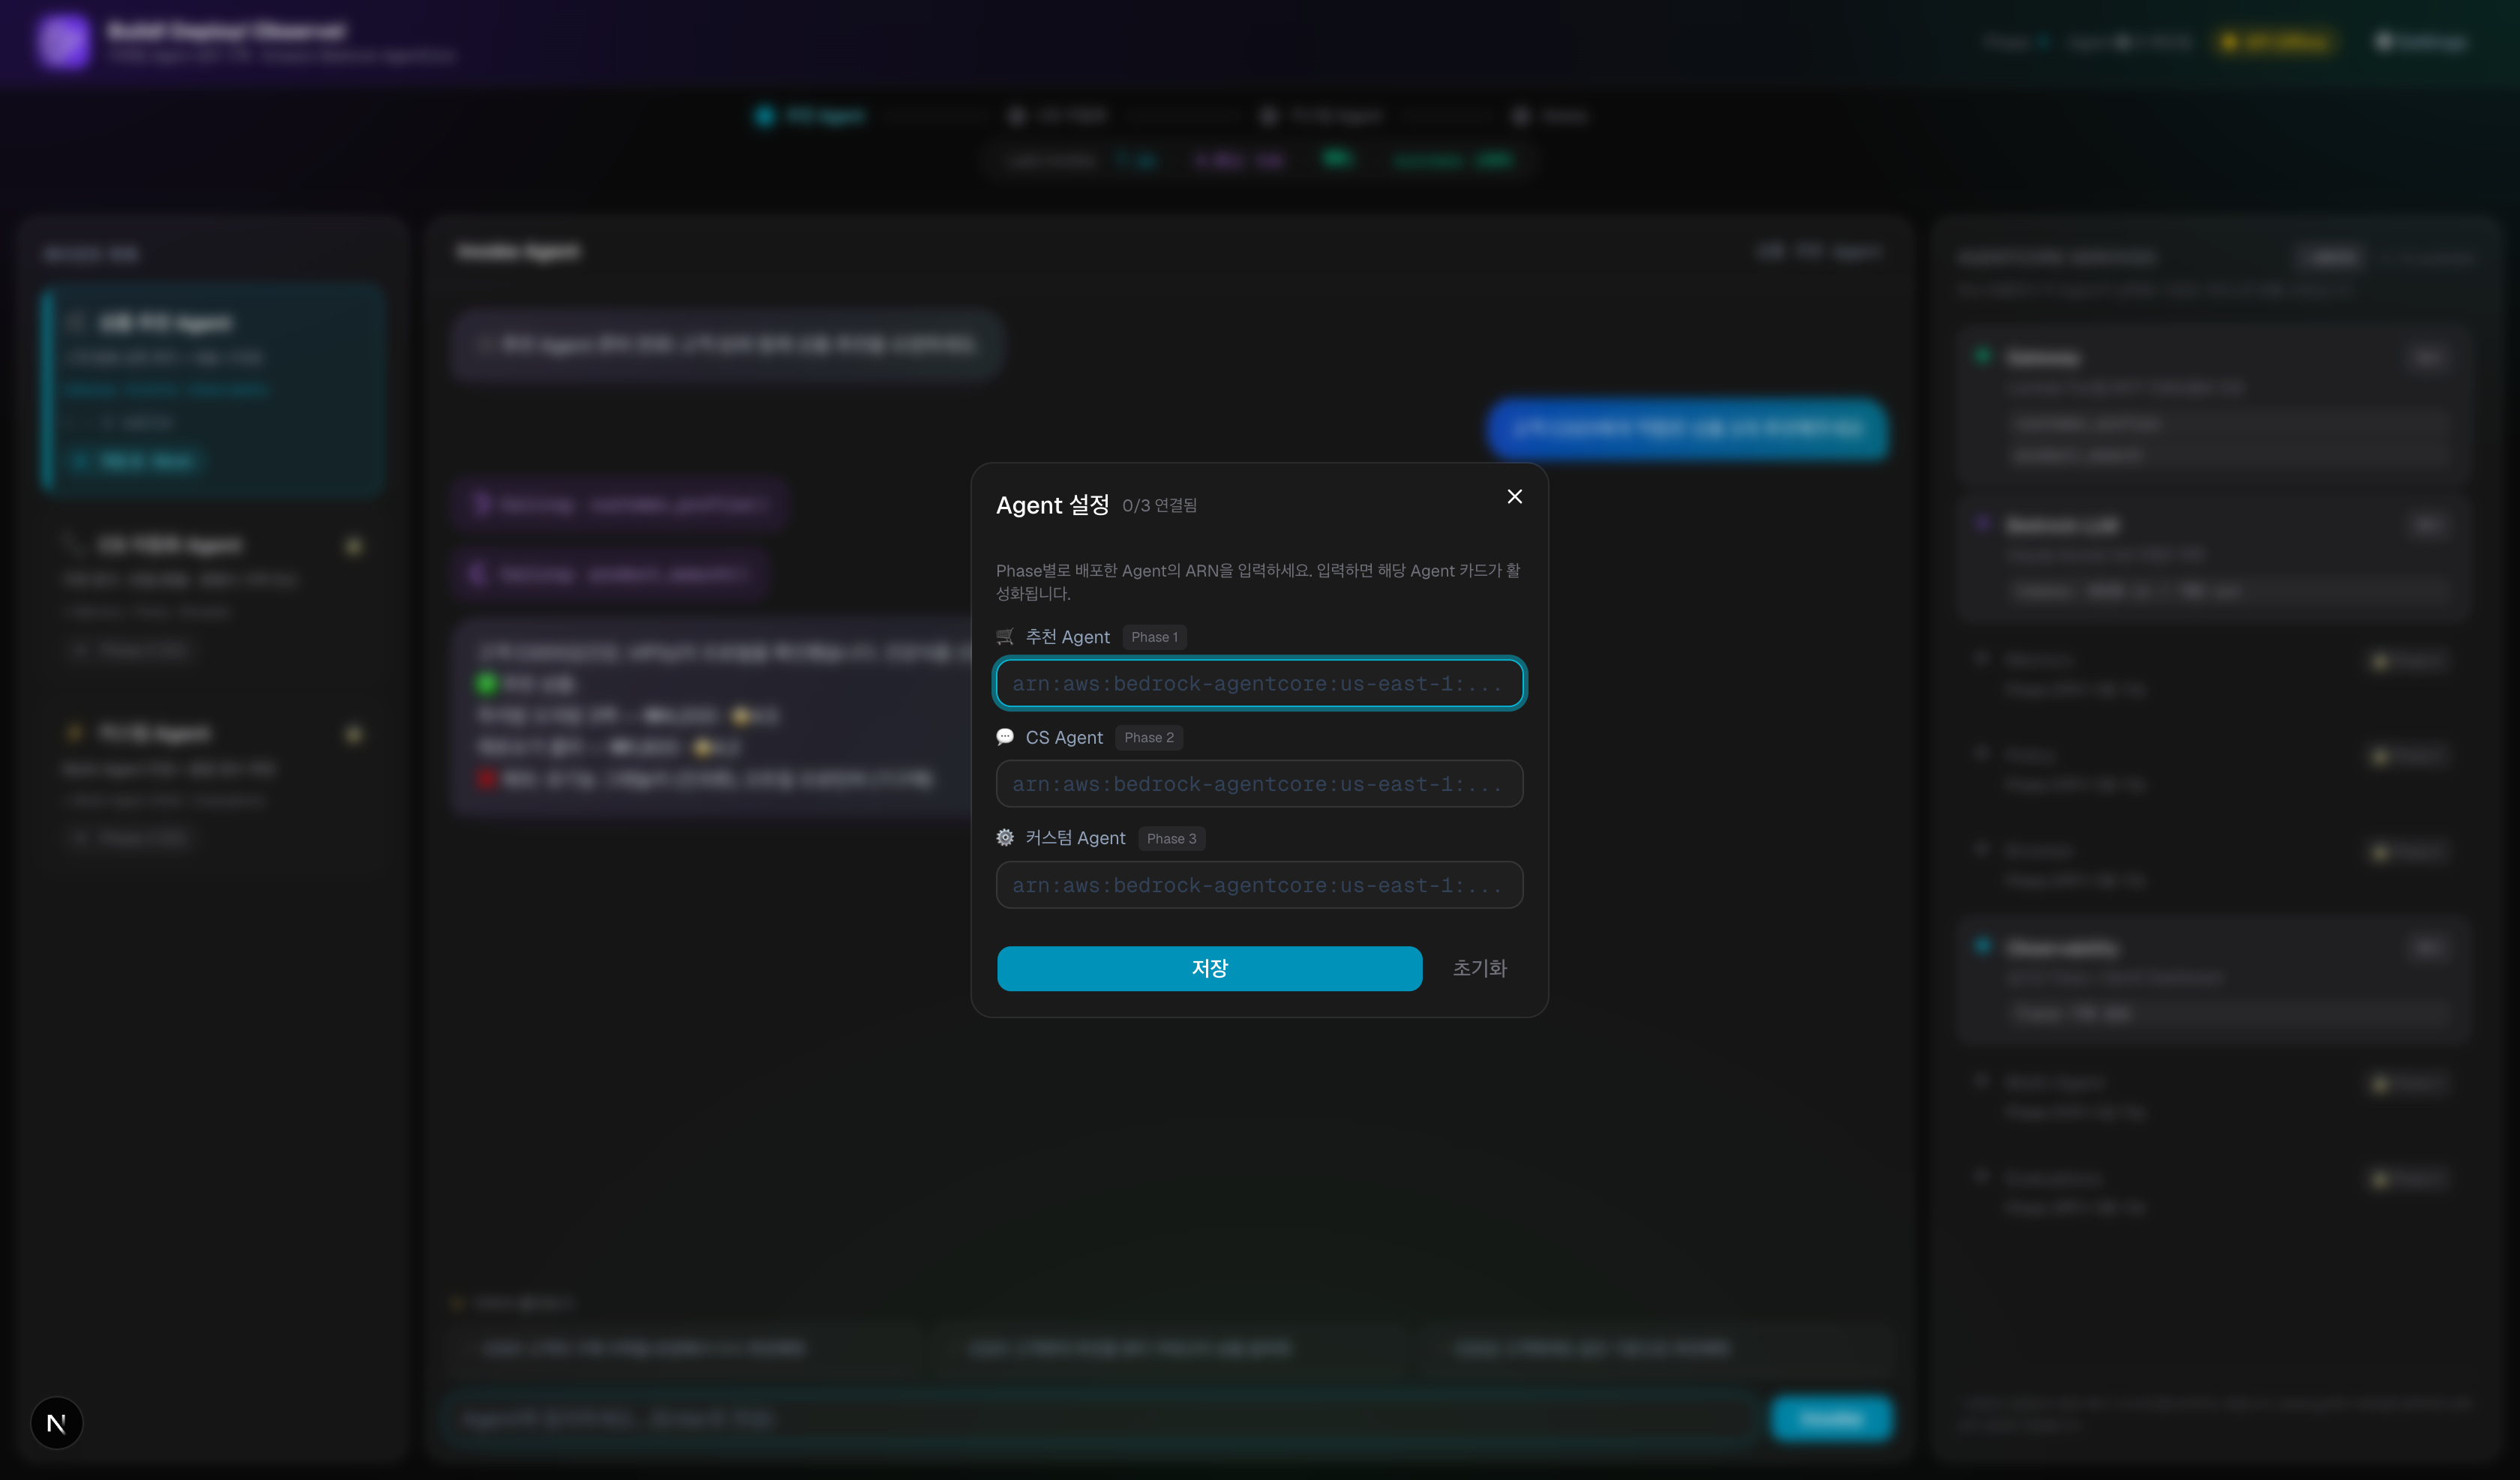The image size is (2520, 1480).
Task: Click the Agent 설정 dialog title
Action: click(1052, 505)
